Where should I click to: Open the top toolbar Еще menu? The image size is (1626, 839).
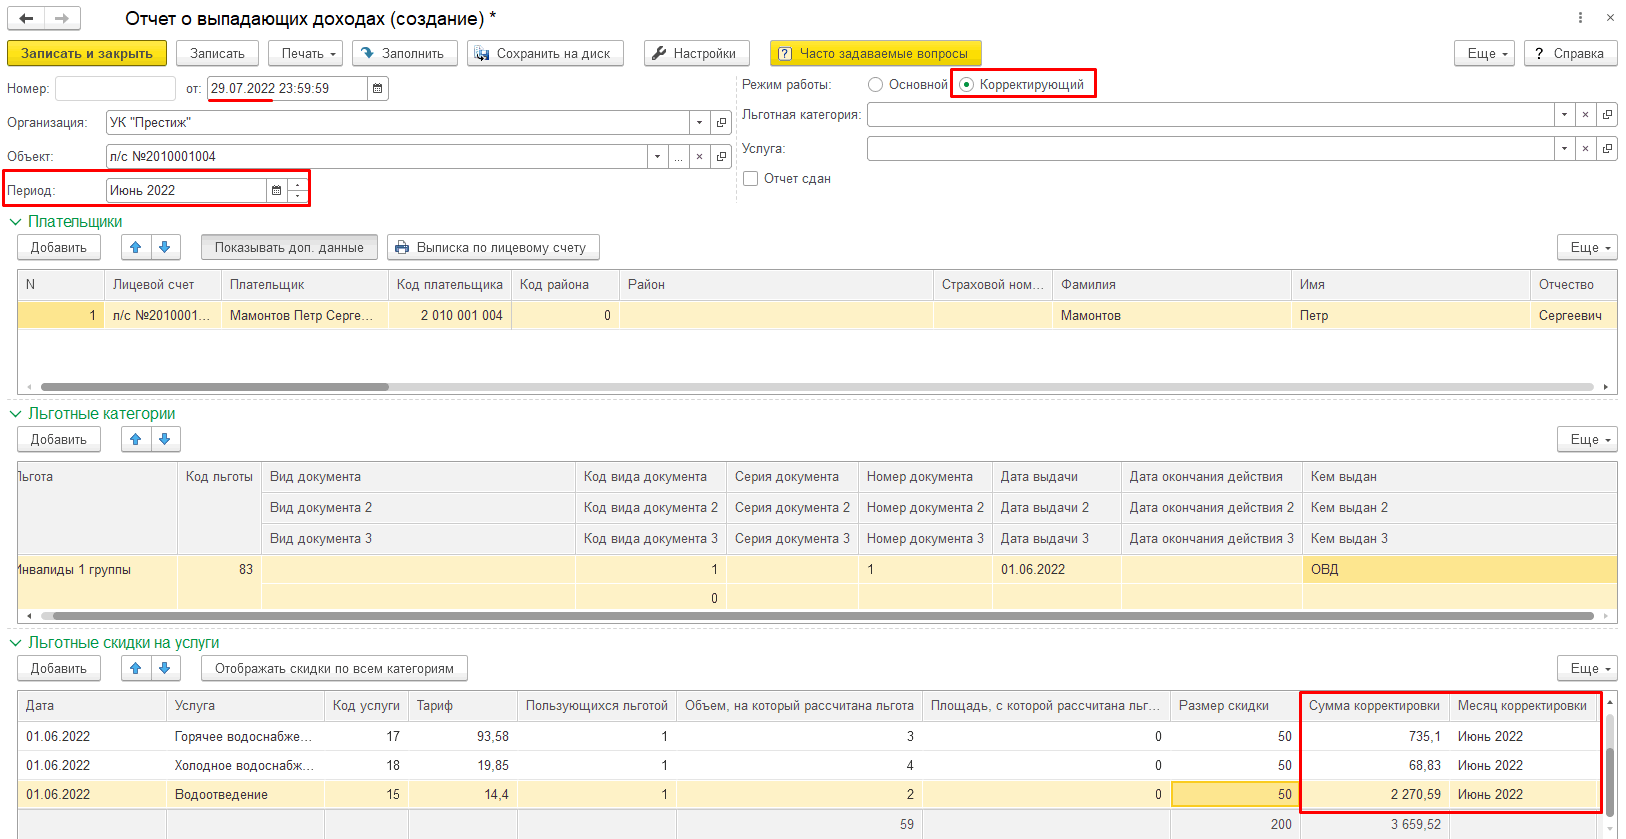[x=1487, y=54]
